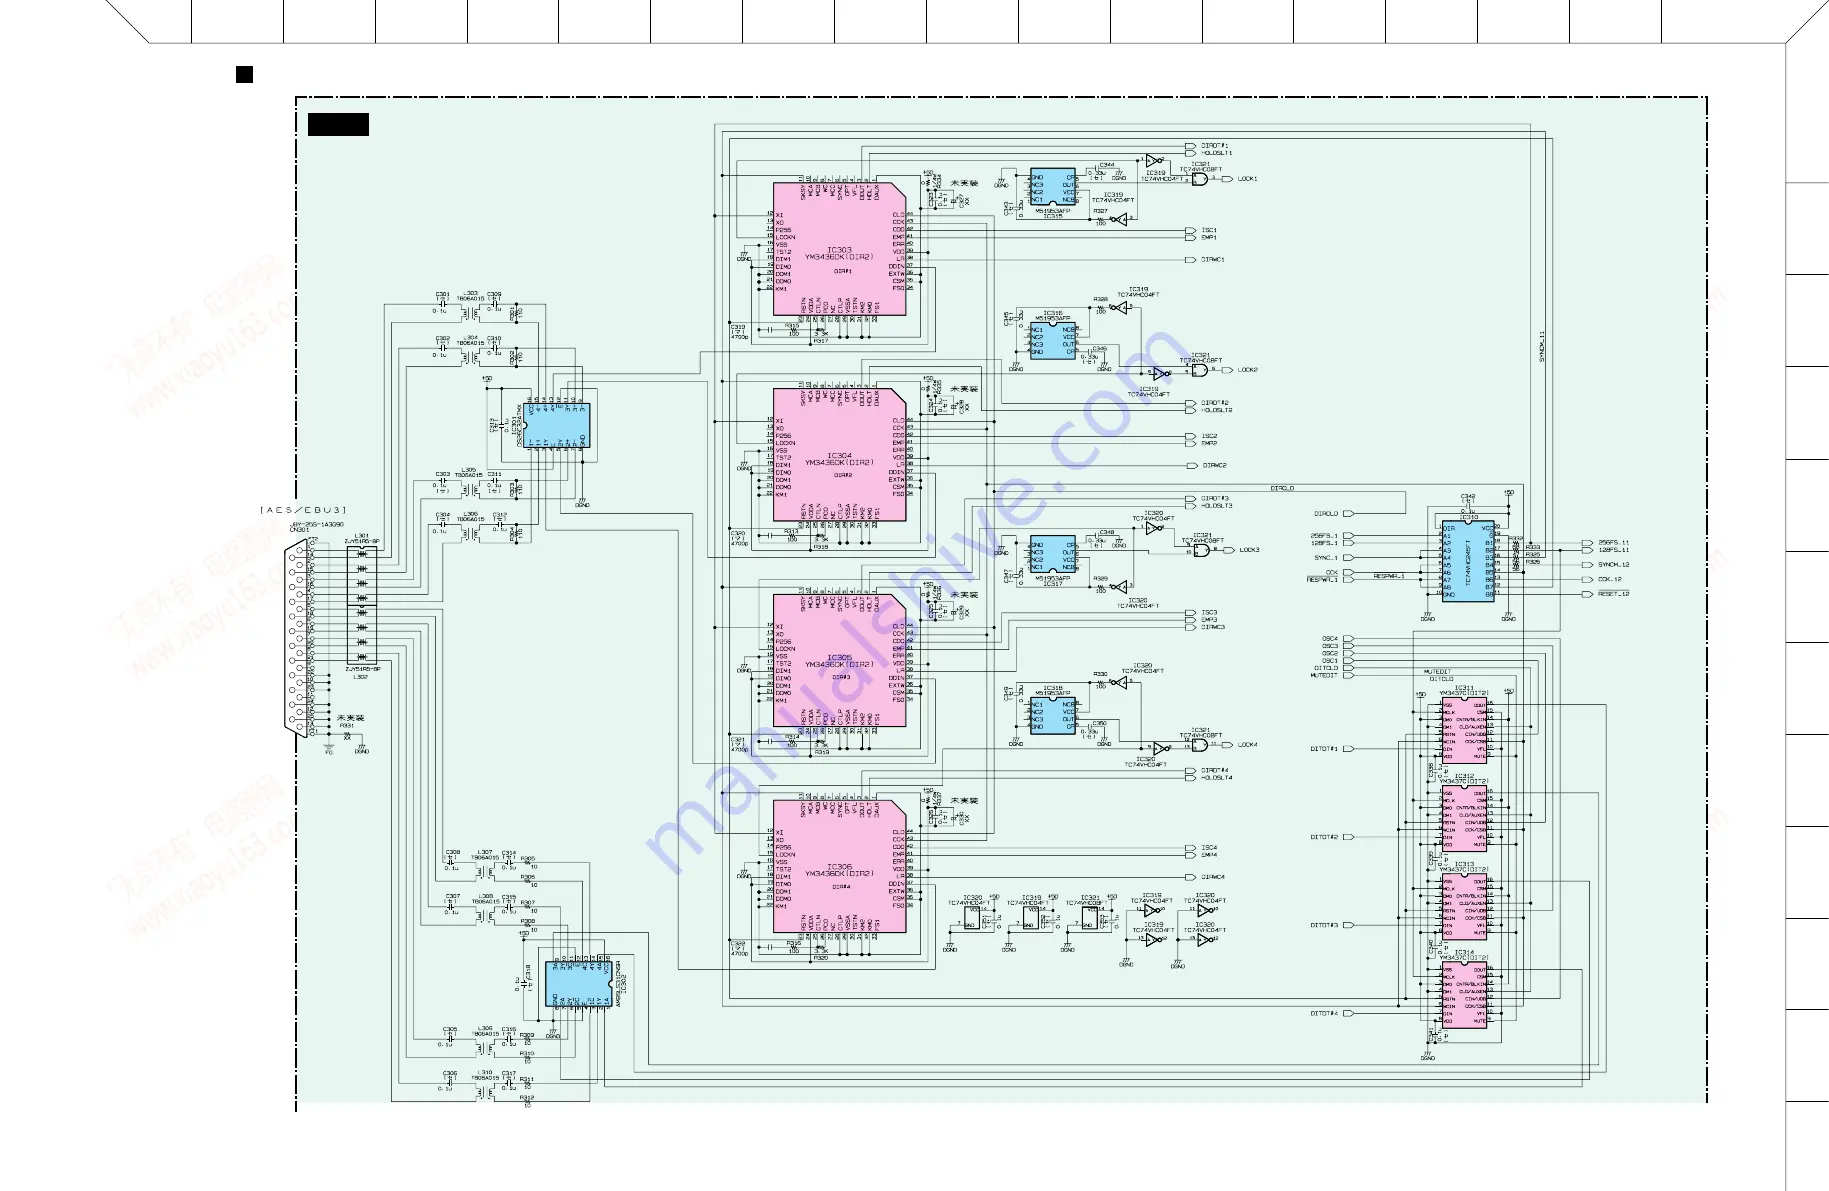Click the ISC2 signal label
Screen dimensions: 1829x1191
(x=1208, y=436)
